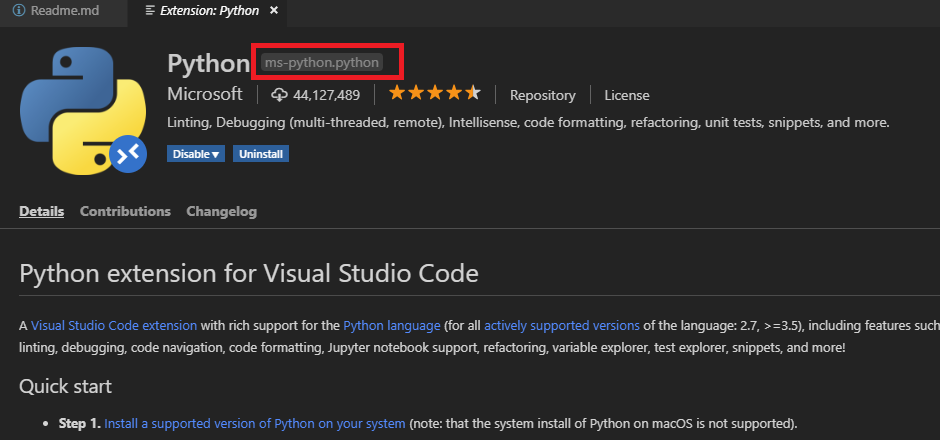This screenshot has height=440, width=940.
Task: Open Install a supported version of Python link
Action: pyautogui.click(x=255, y=424)
